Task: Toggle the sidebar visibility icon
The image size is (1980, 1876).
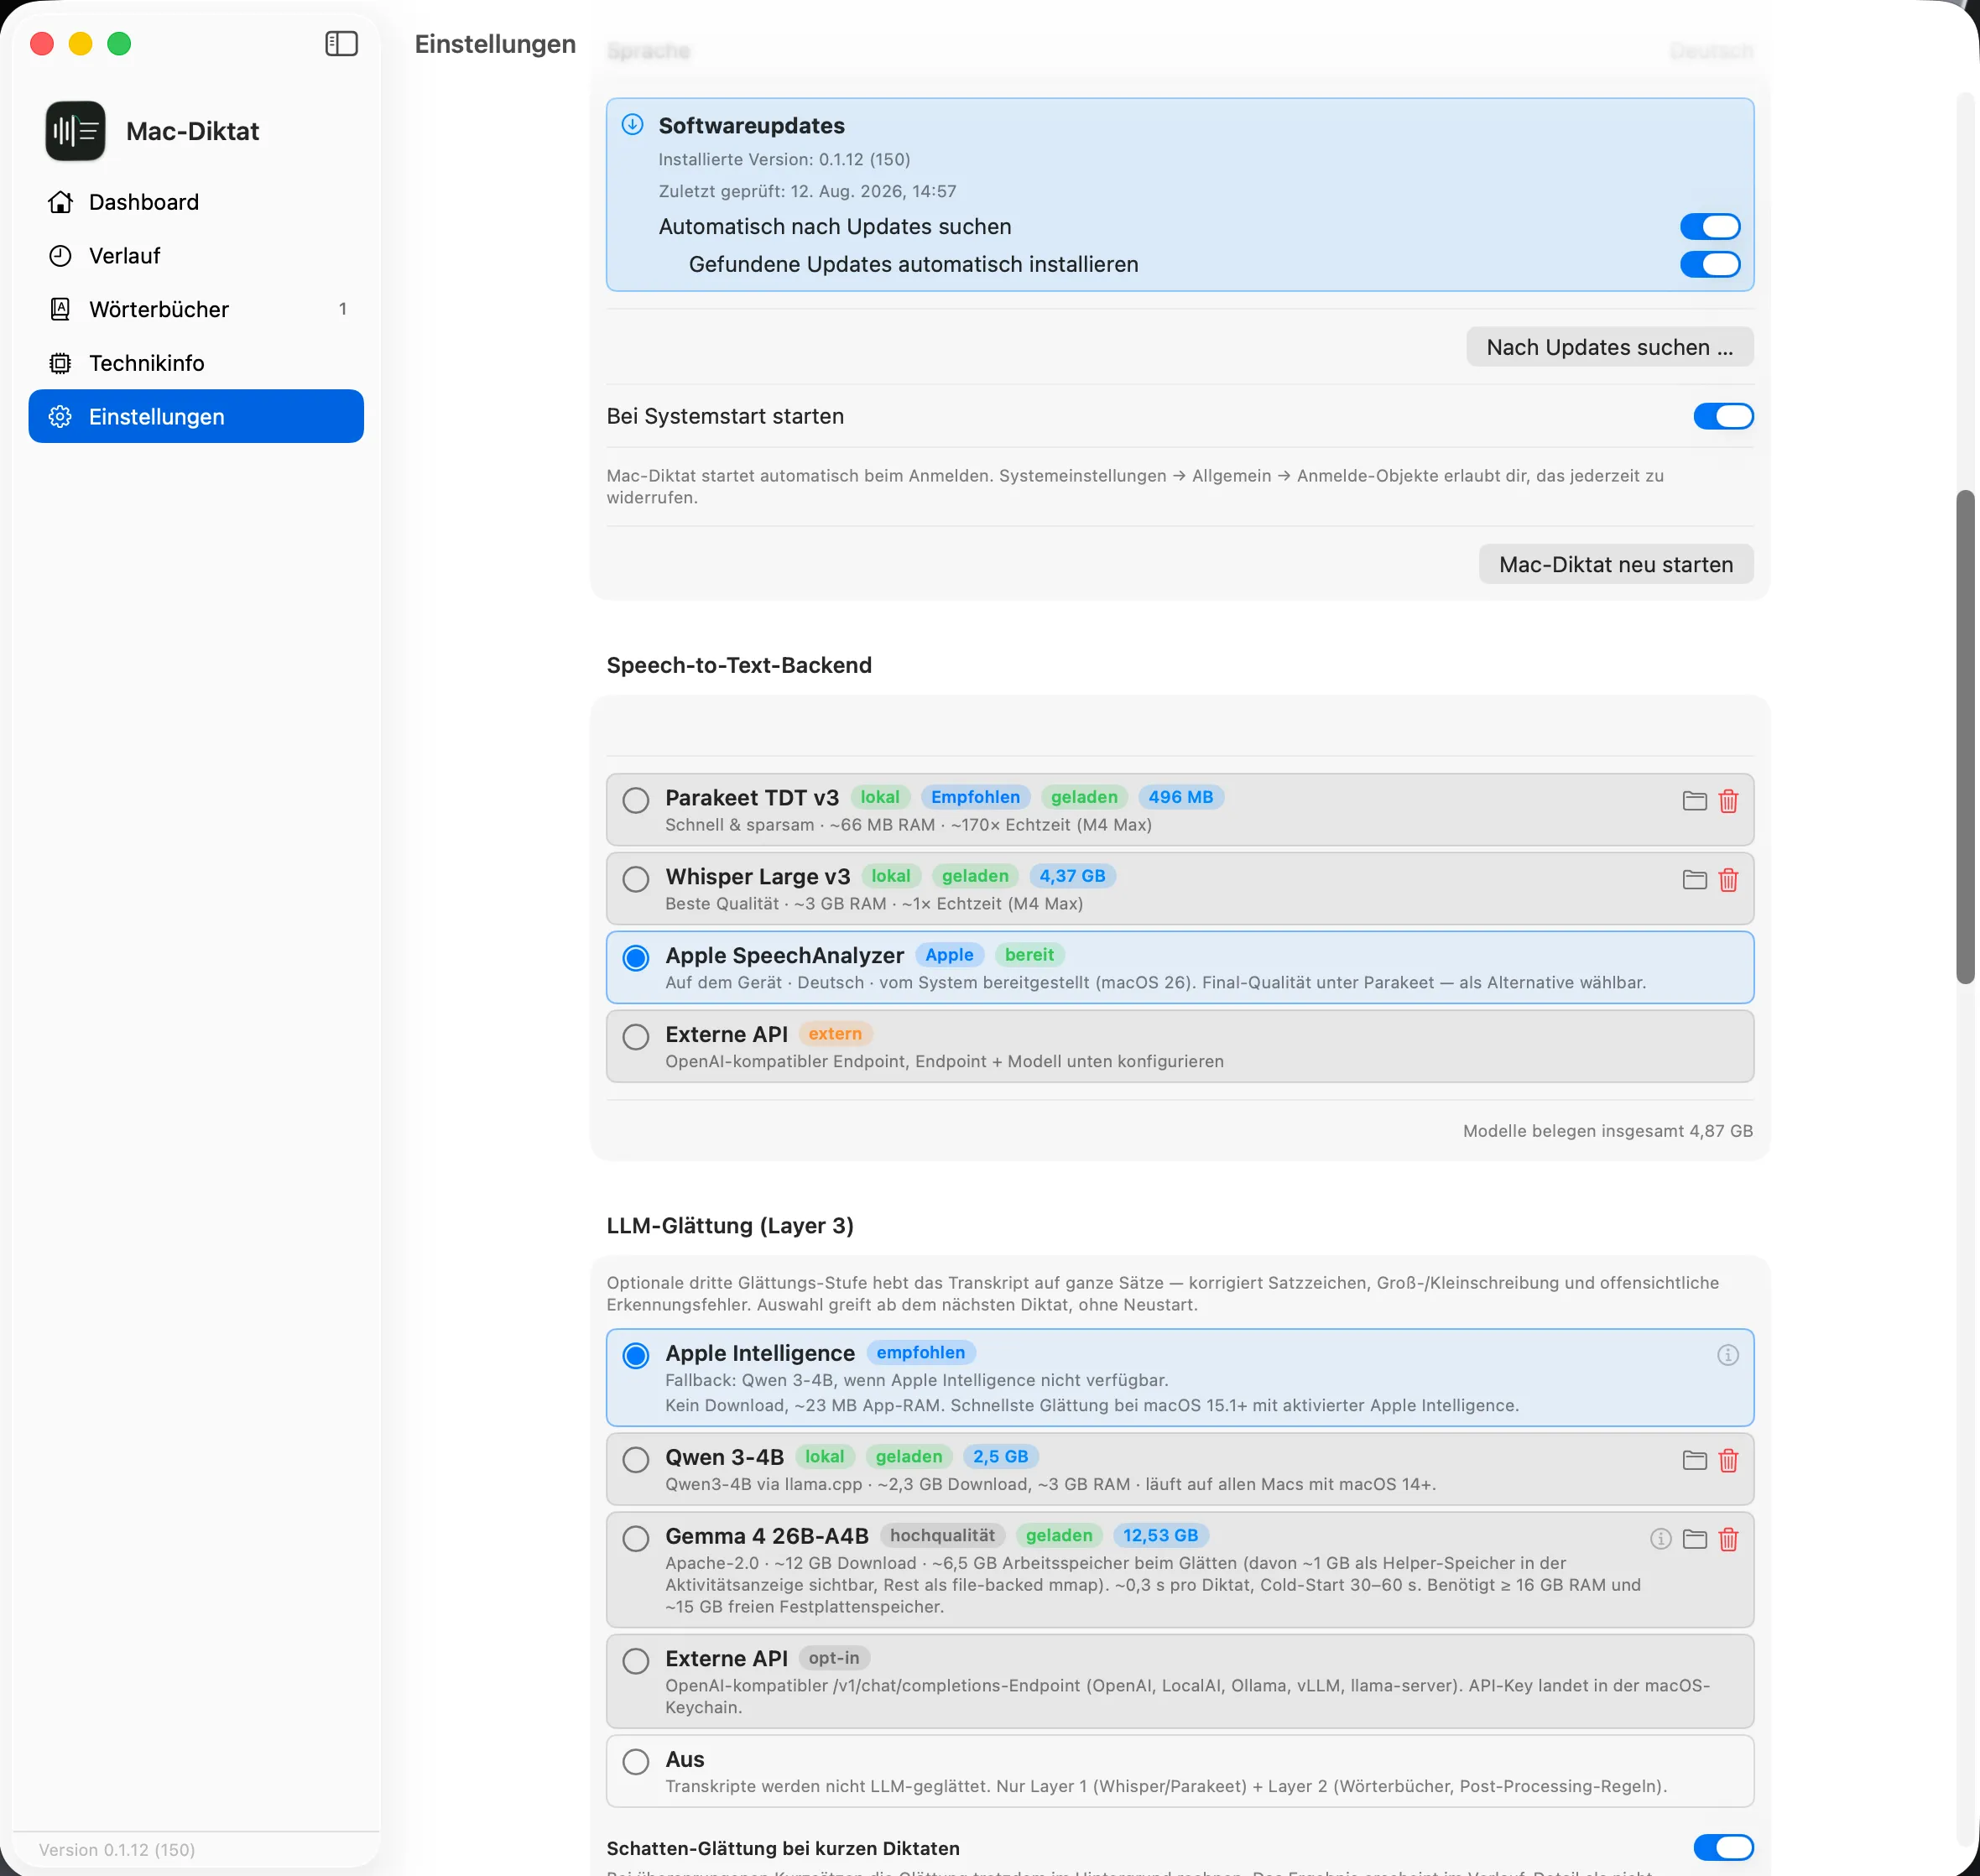Action: pos(341,44)
